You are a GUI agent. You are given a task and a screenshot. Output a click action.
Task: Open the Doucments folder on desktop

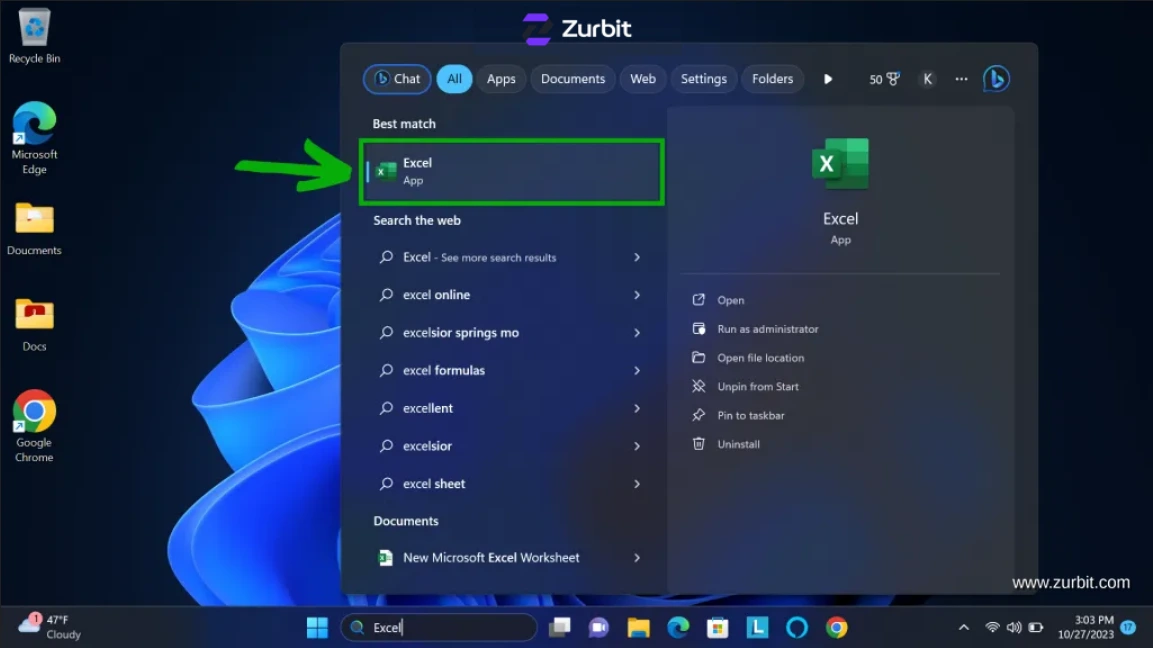(x=34, y=229)
